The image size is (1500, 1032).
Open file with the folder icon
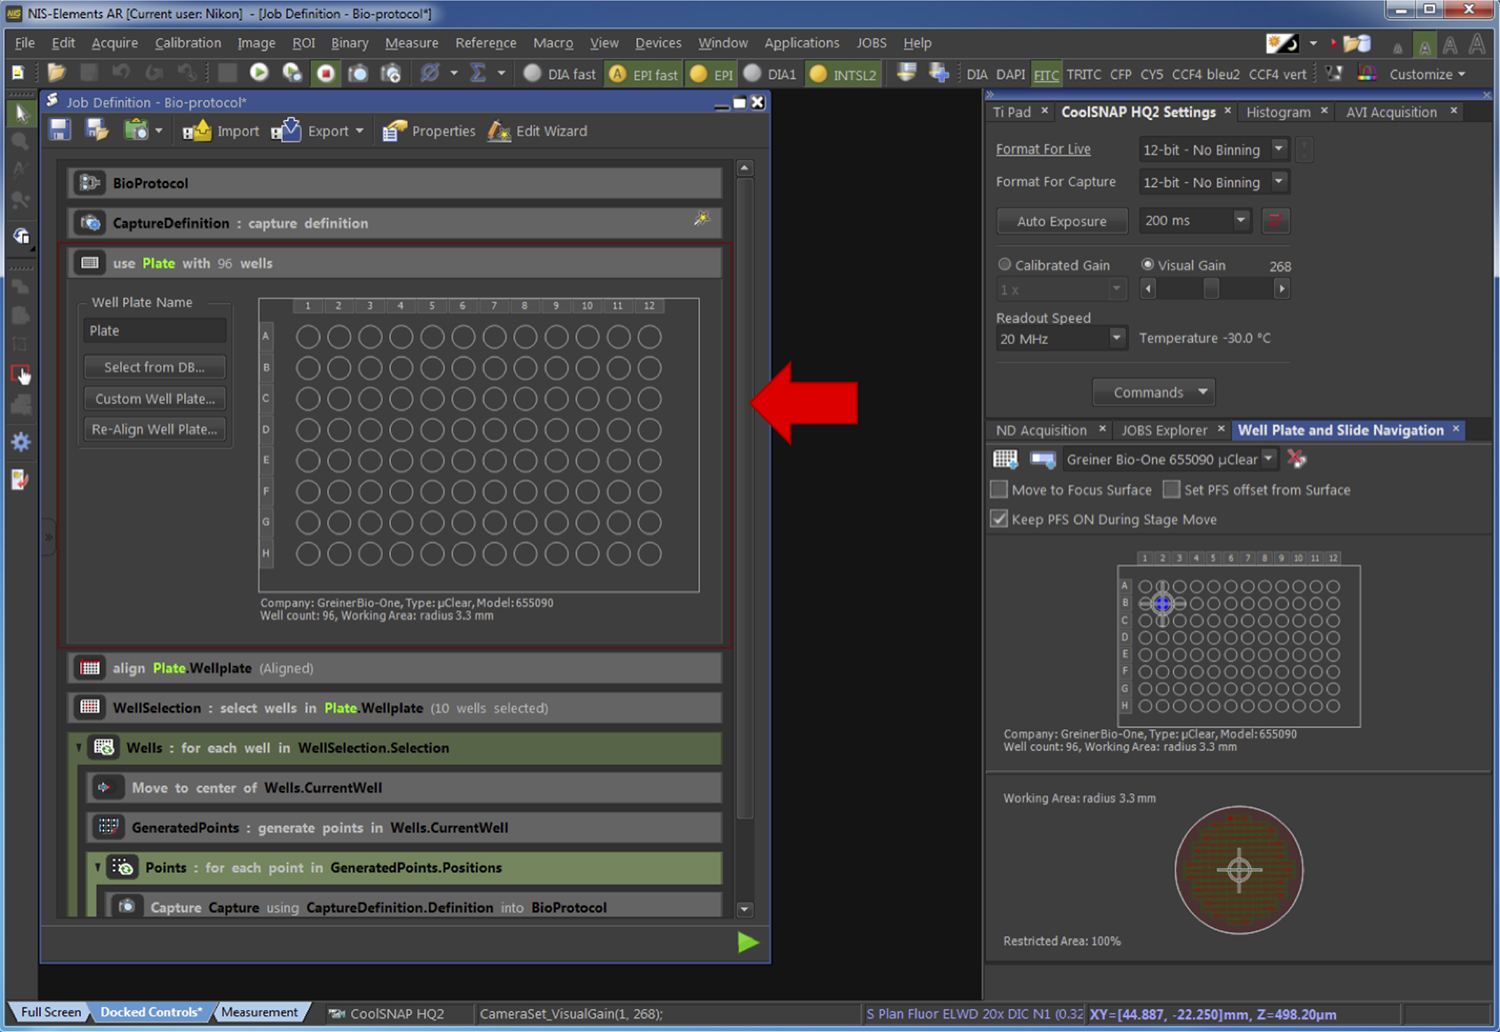click(x=56, y=73)
